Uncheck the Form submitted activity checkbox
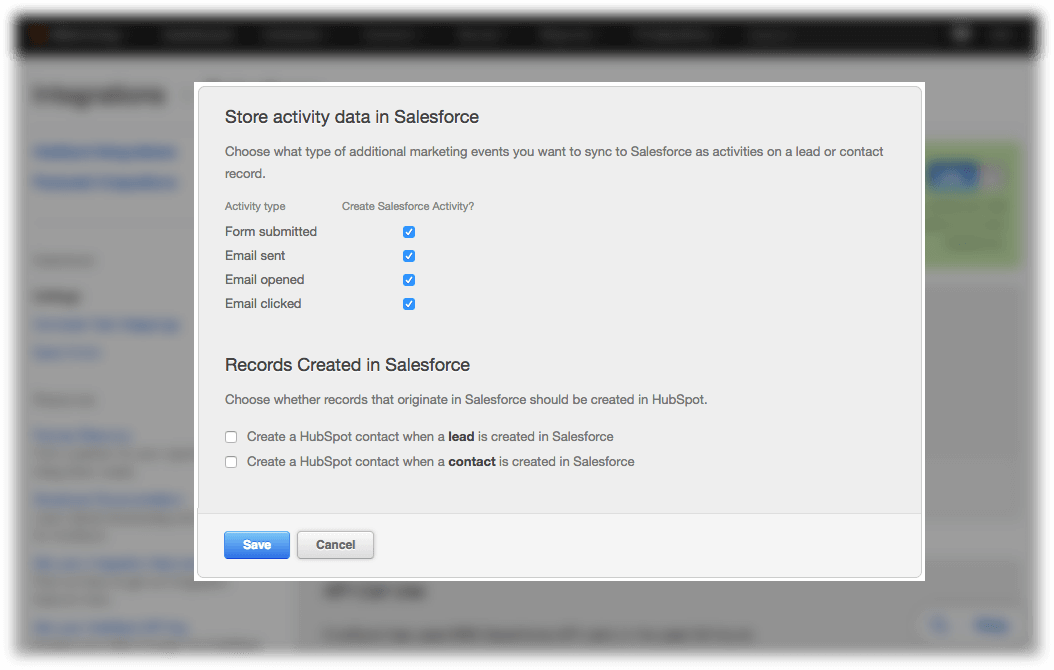 coord(409,232)
